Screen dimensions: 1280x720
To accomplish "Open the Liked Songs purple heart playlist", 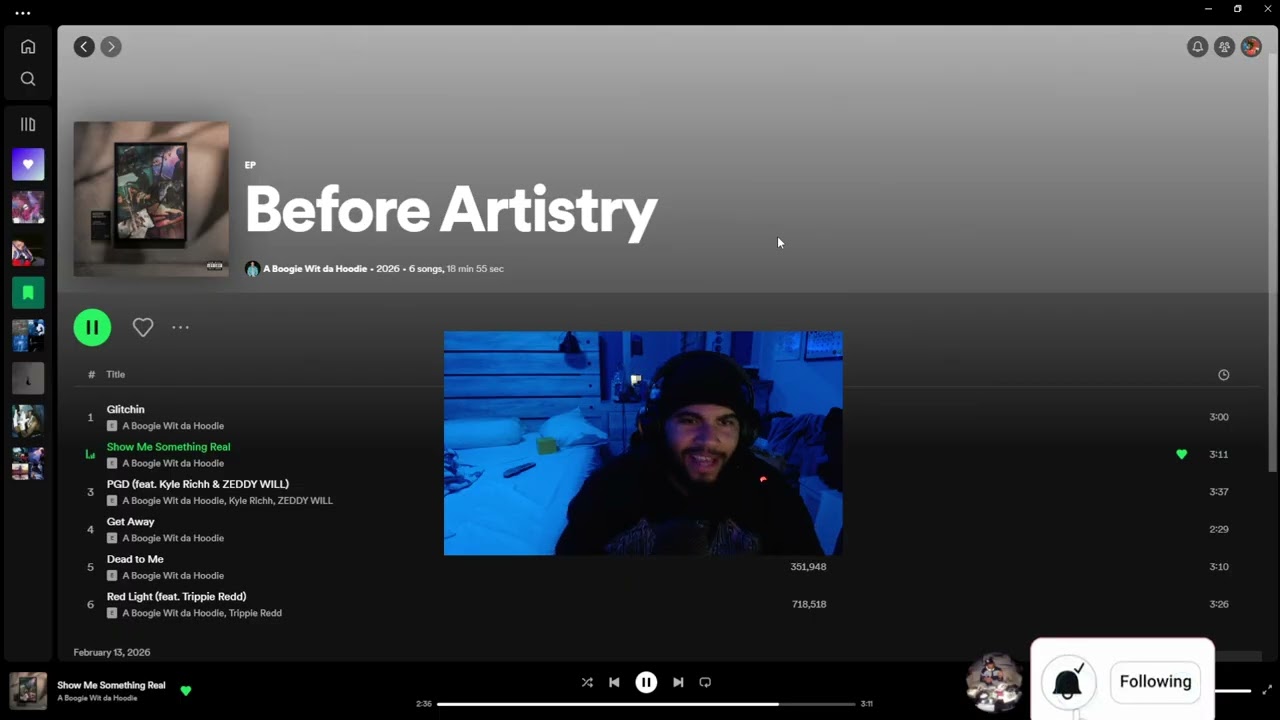I will 28,164.
